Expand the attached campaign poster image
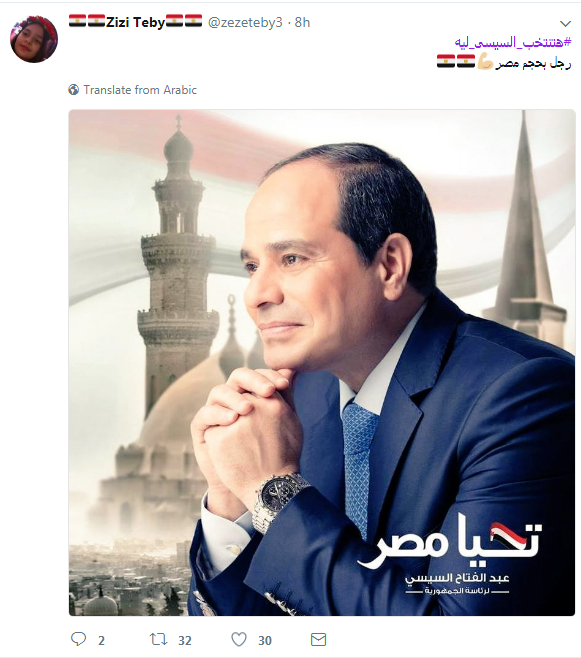Viewport: 581px width, 658px height. 322,363
